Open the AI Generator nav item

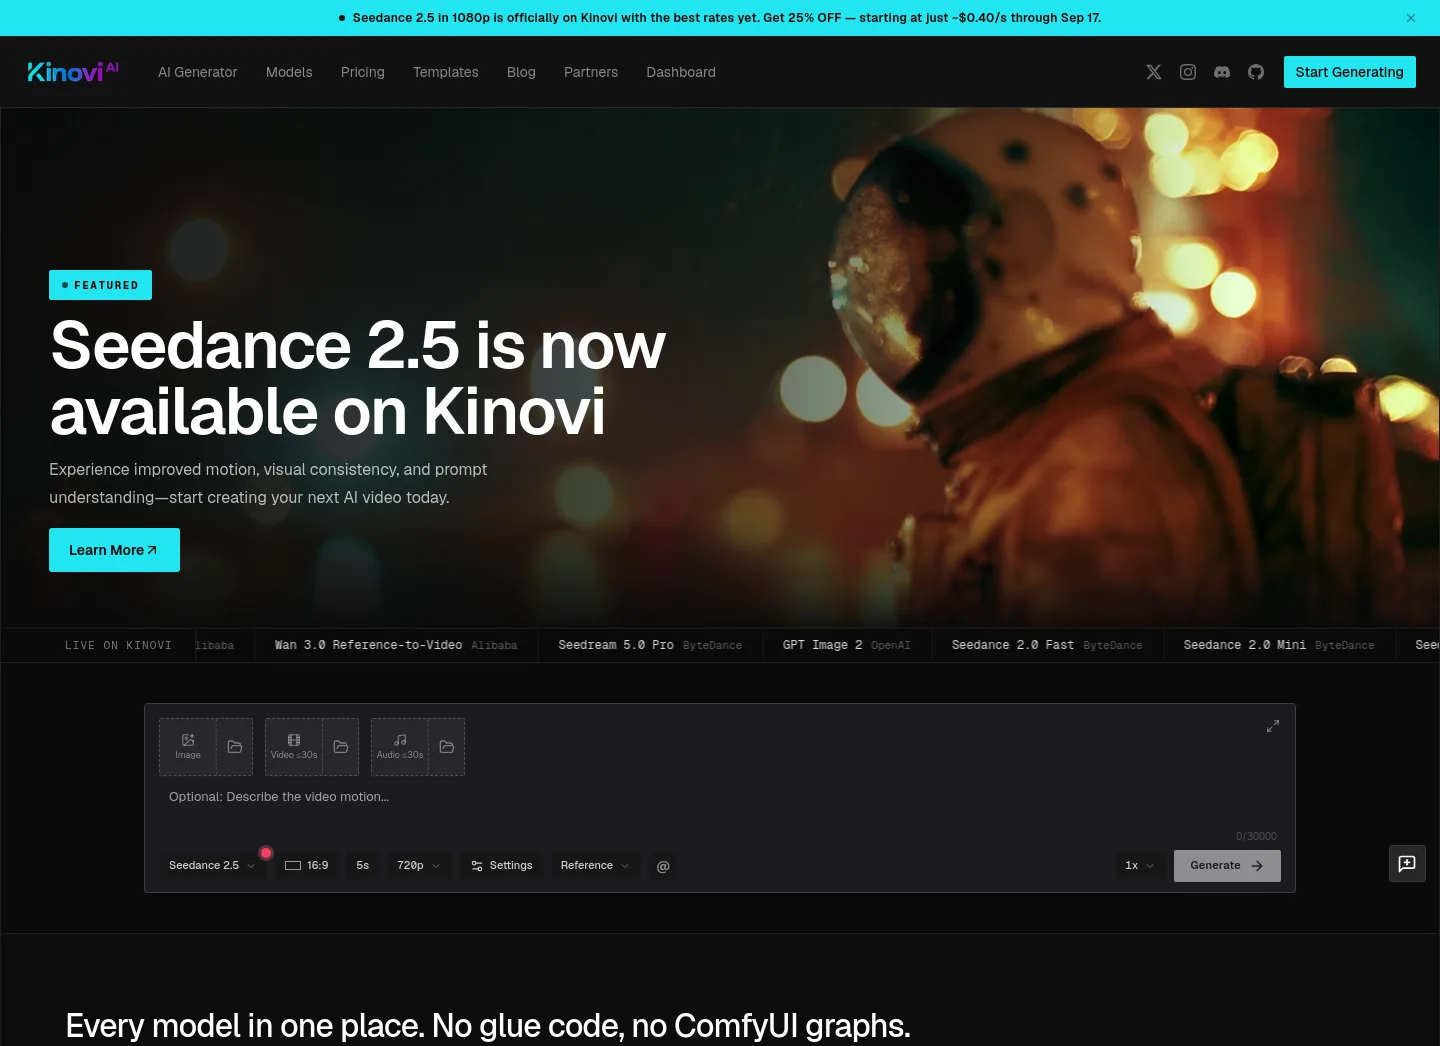coord(198,72)
